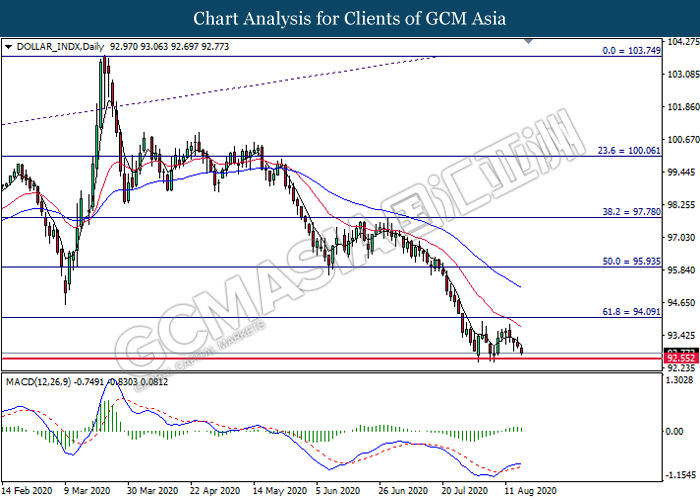The image size is (700, 500).
Task: Click the MACD(12,26,9) indicator label
Action: [x=38, y=382]
